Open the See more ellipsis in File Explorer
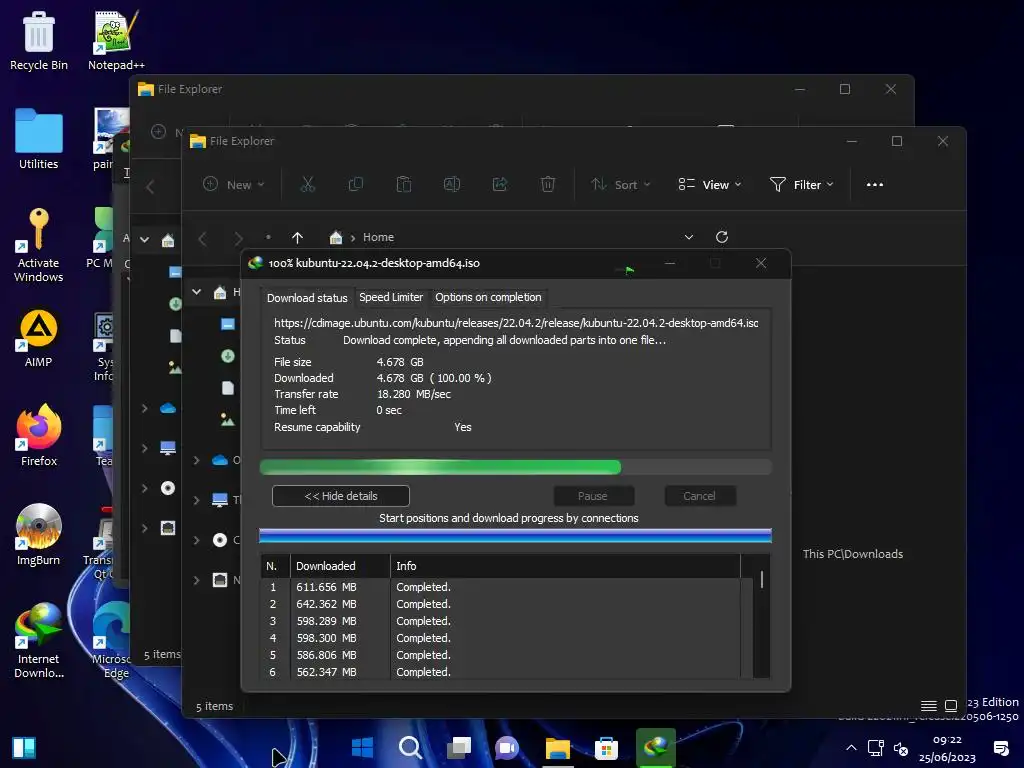This screenshot has width=1024, height=768. coord(874,185)
